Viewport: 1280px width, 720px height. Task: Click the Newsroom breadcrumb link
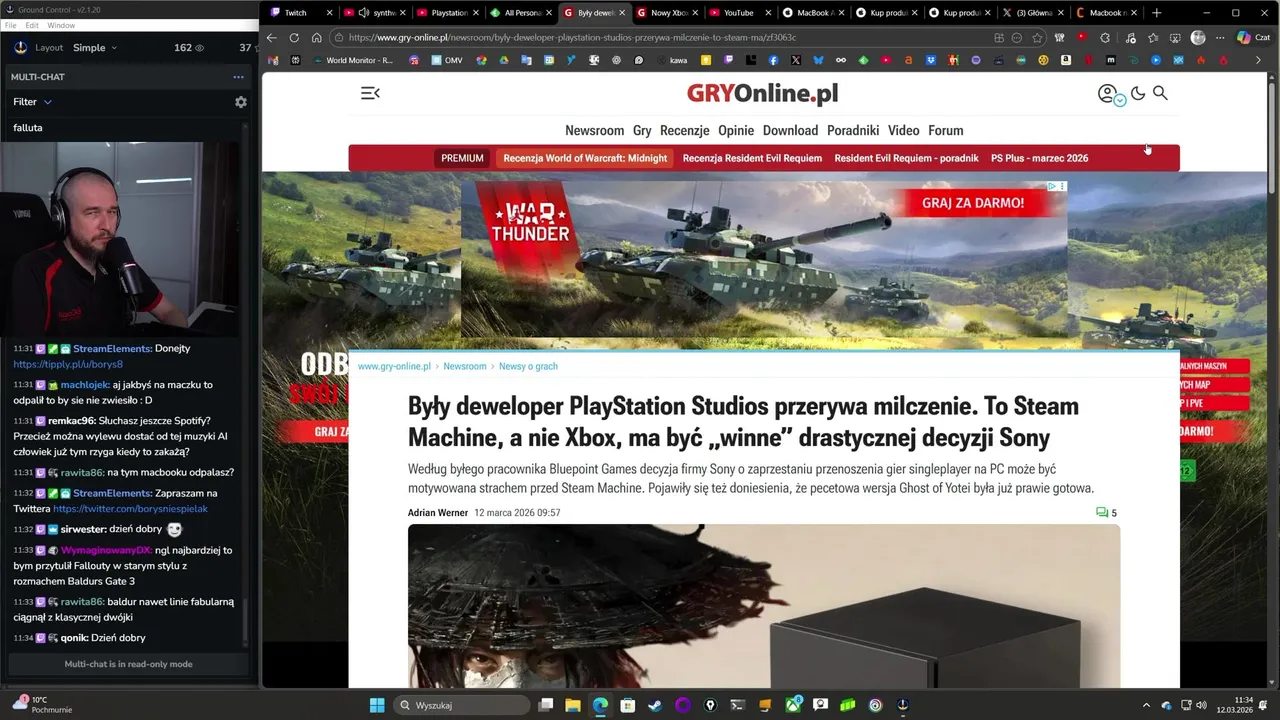[465, 366]
